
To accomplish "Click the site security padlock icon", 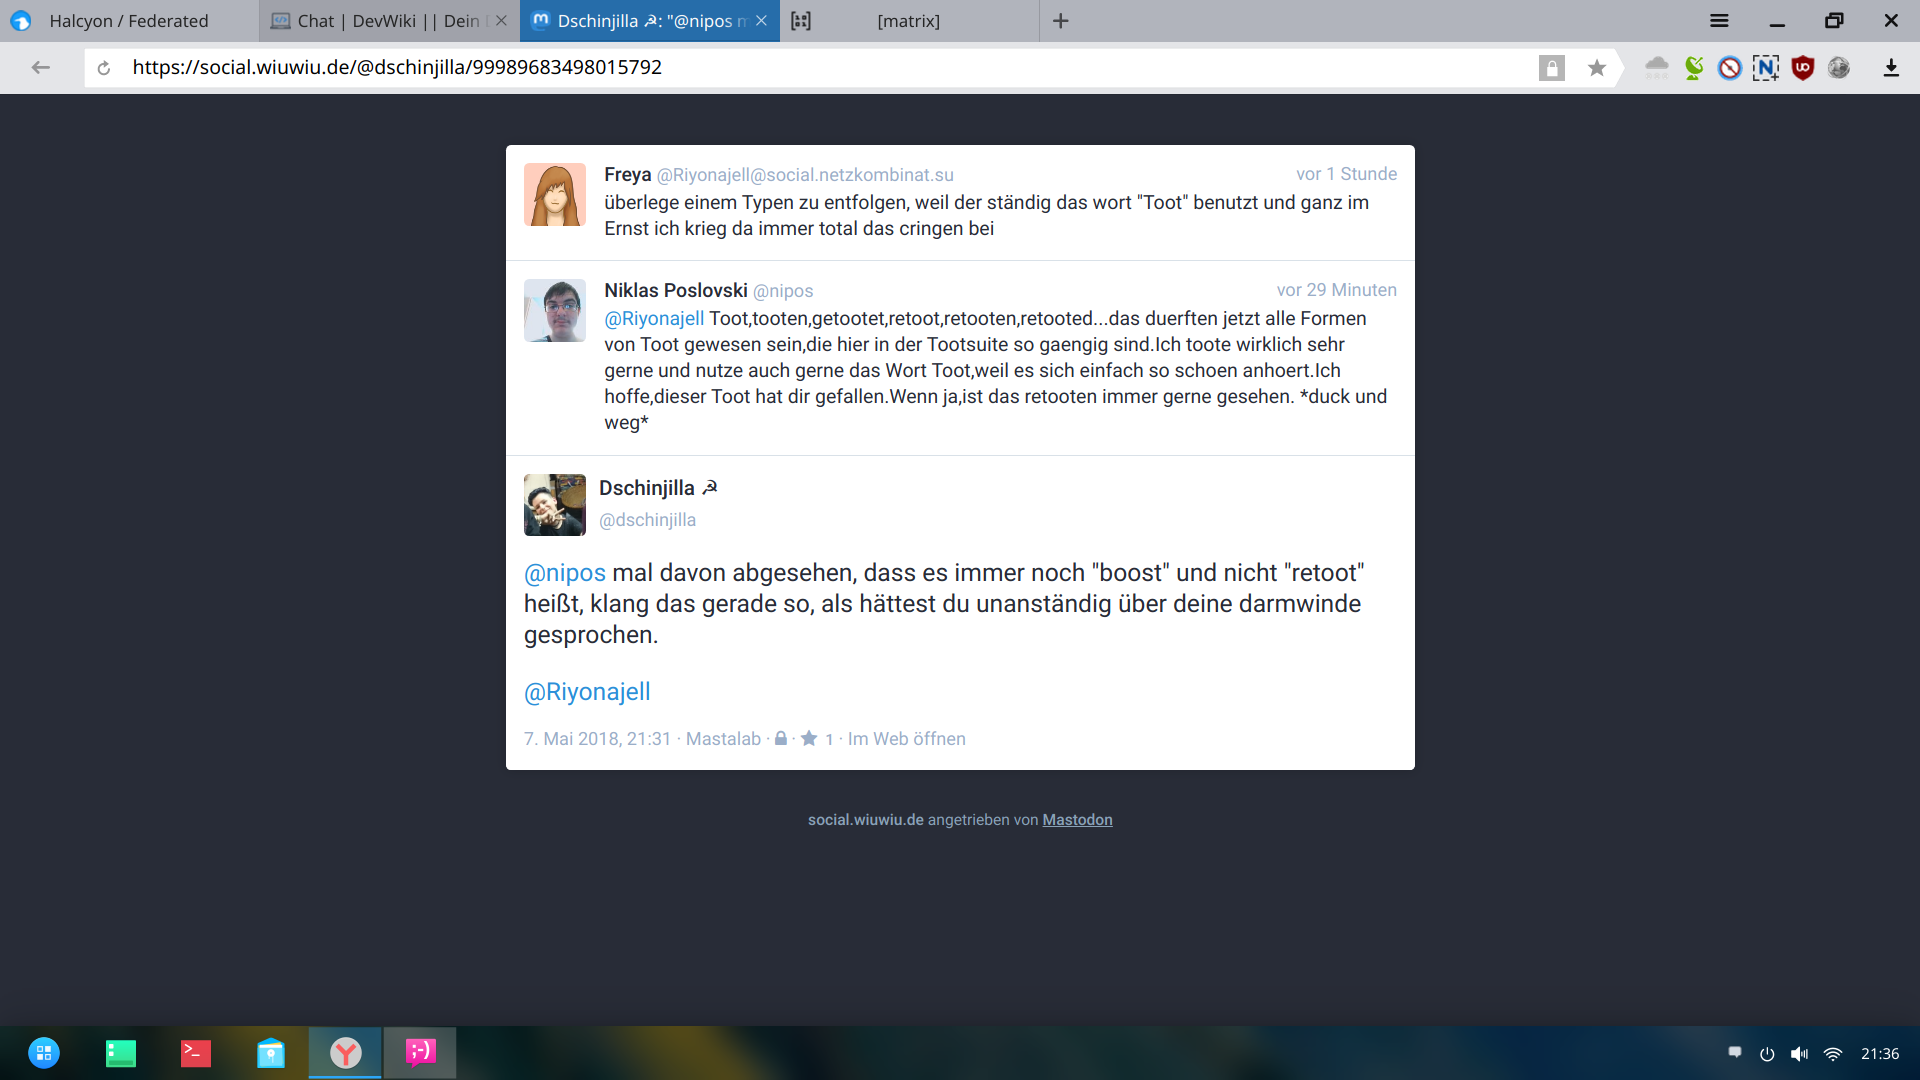I will pos(1551,68).
